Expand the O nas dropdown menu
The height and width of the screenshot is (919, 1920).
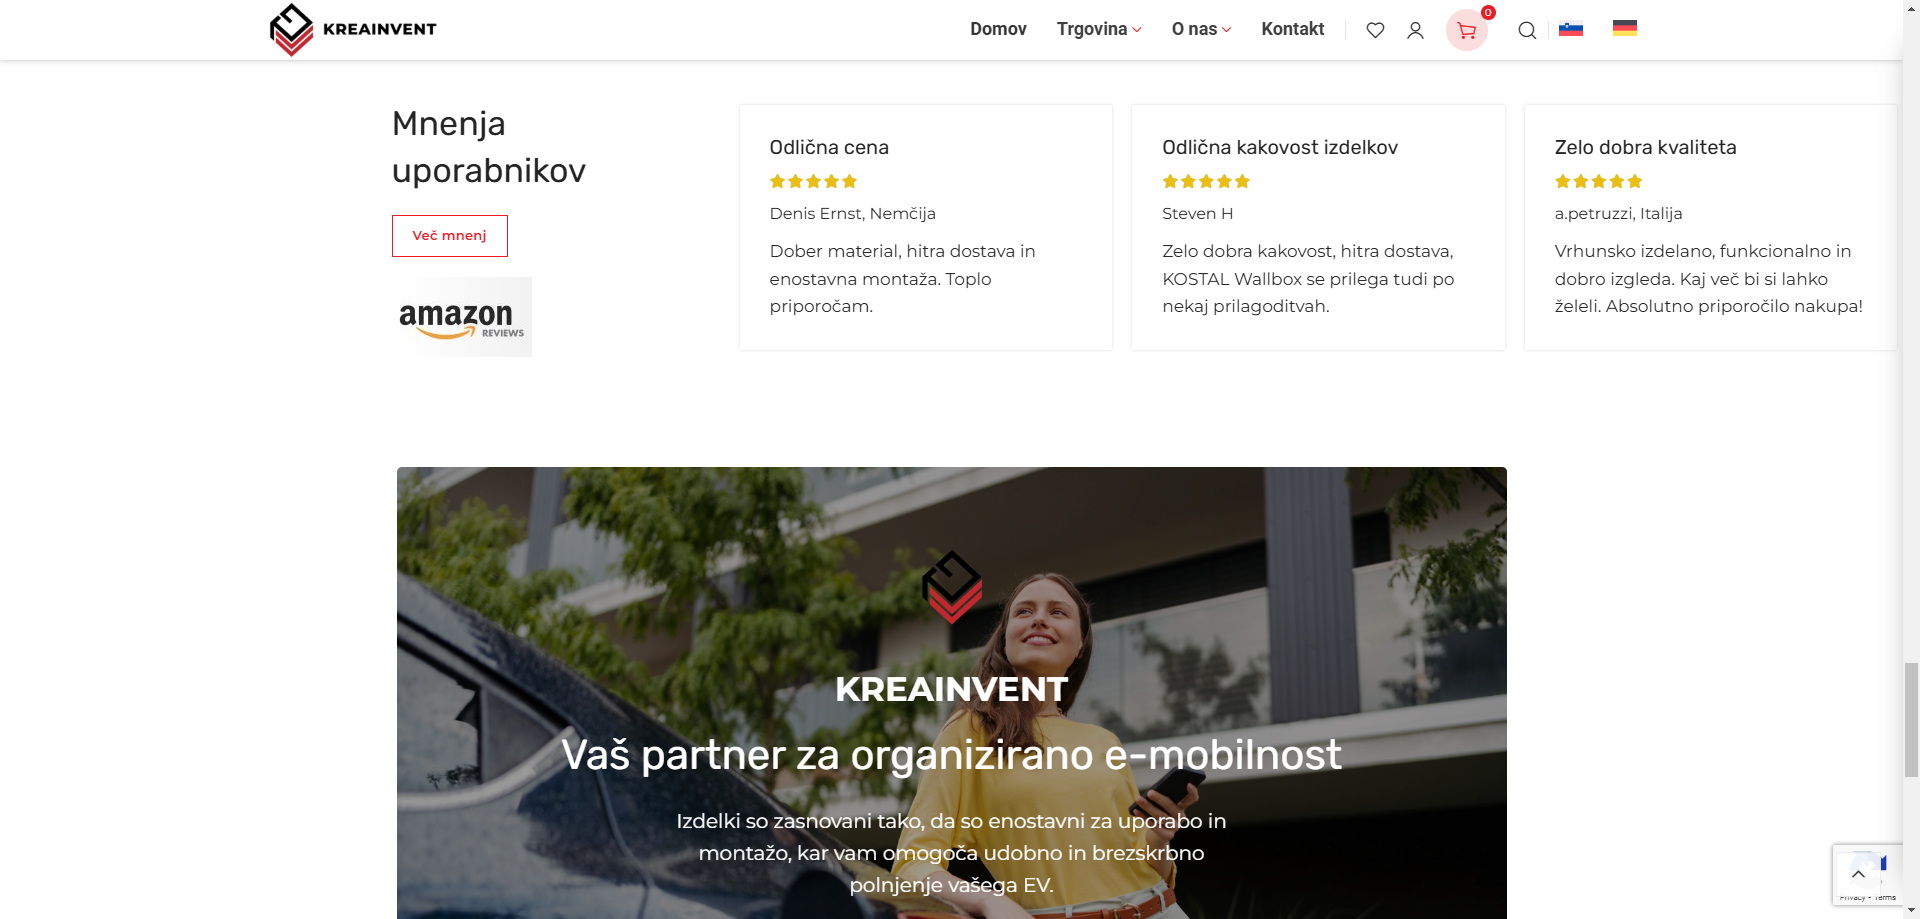(1201, 29)
